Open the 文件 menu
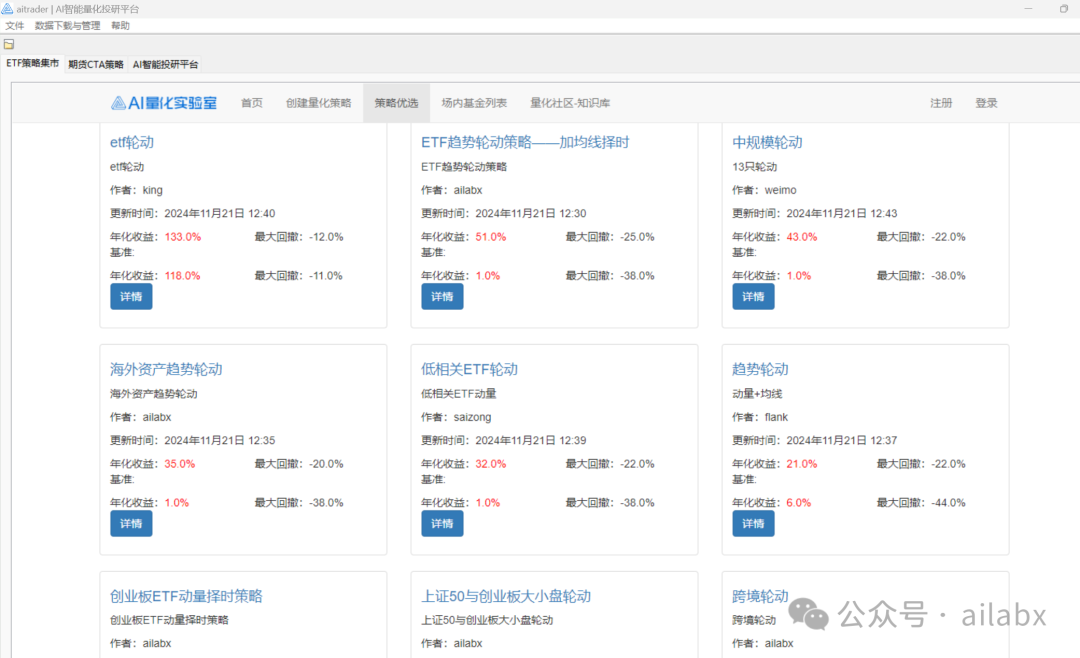The image size is (1080, 658). pos(14,25)
